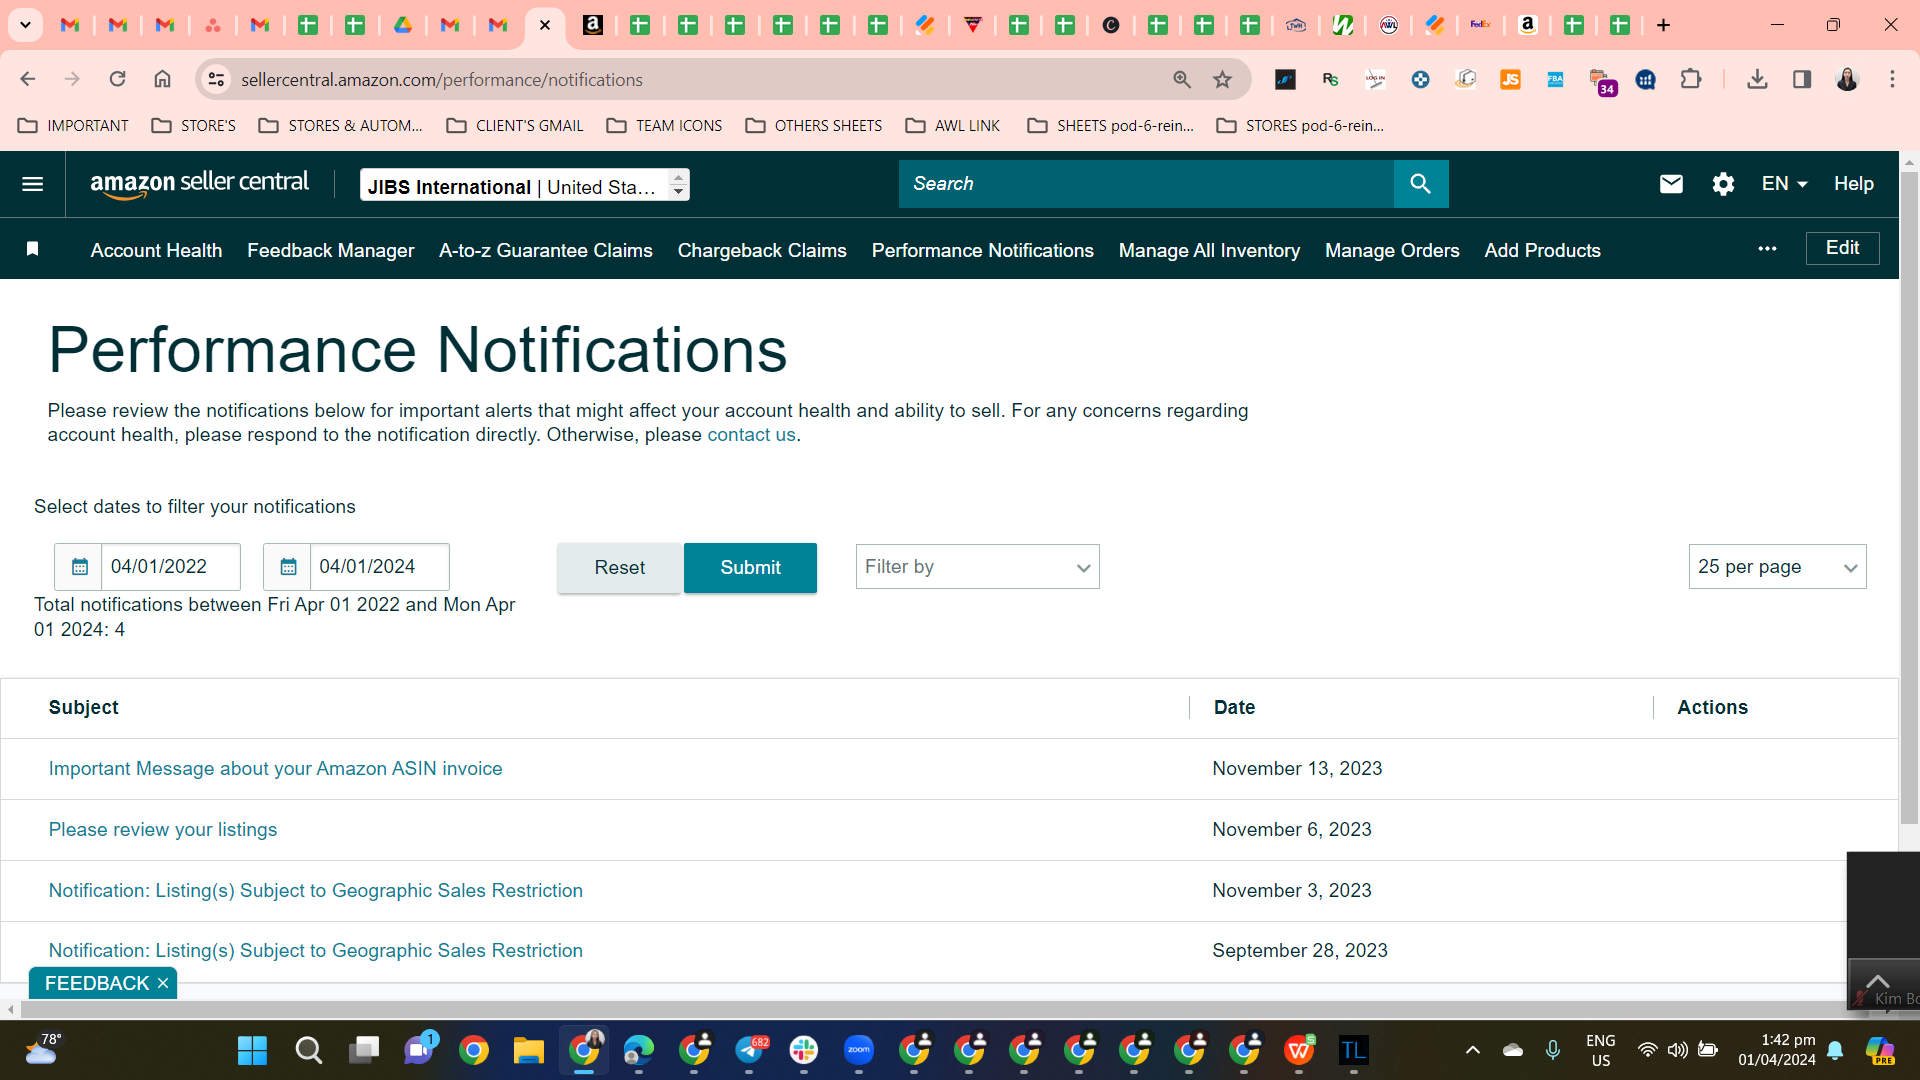Screen dimensions: 1920x1080
Task: Open the three-dots more menu in the nav bar
Action: click(1768, 249)
